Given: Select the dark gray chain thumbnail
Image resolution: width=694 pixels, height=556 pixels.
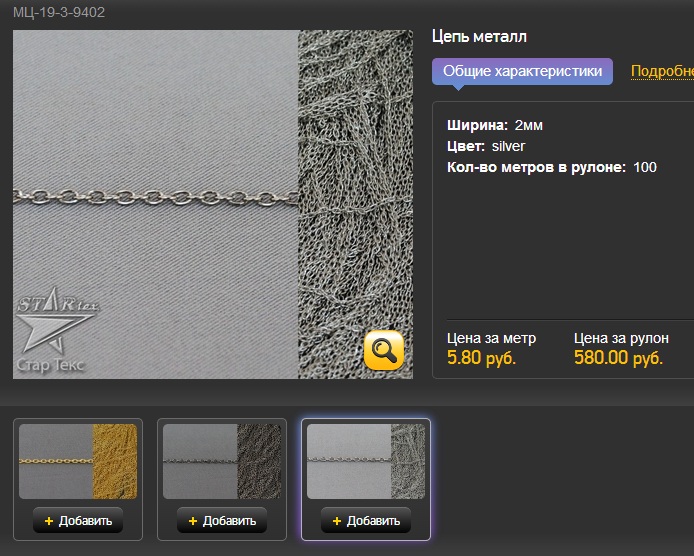Looking at the screenshot, I should pos(222,461).
